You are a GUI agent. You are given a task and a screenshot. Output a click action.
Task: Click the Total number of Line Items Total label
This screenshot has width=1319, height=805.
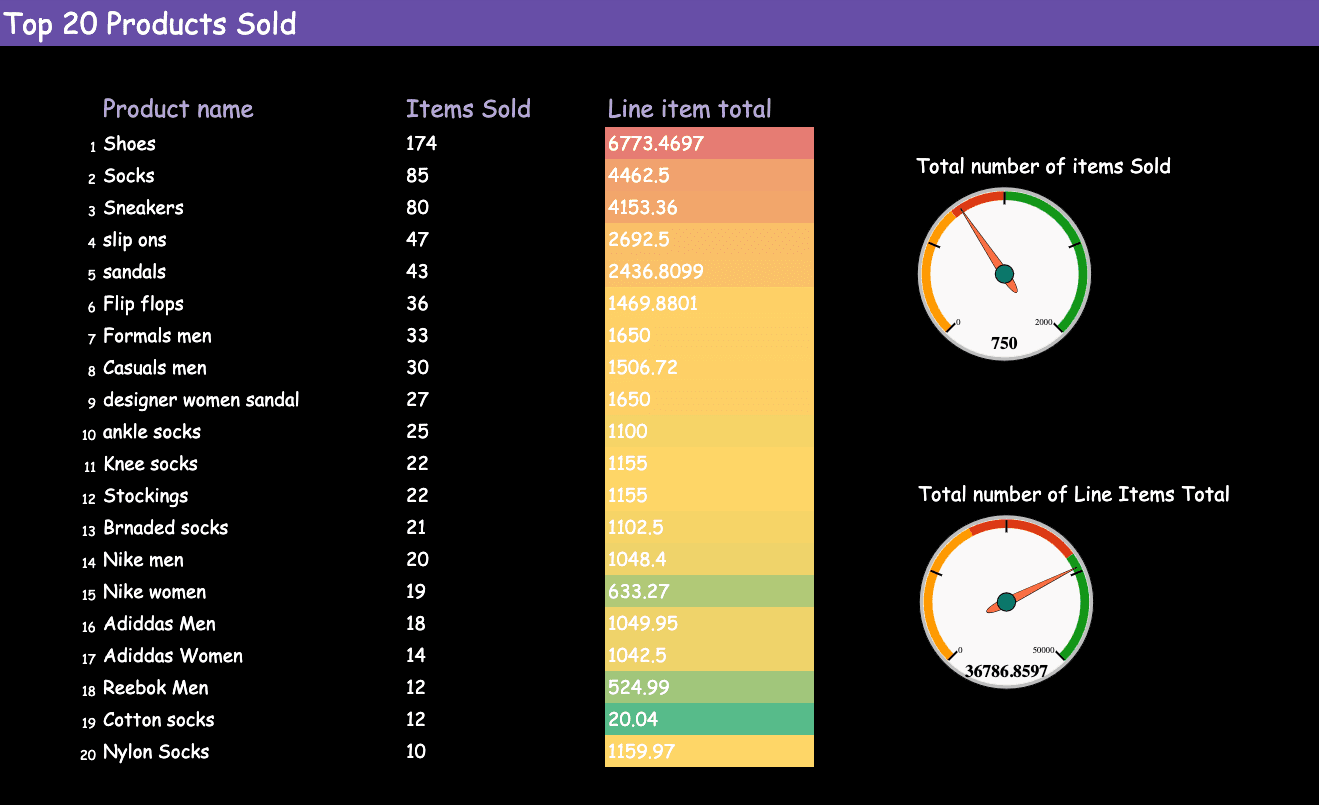pyautogui.click(x=1074, y=494)
